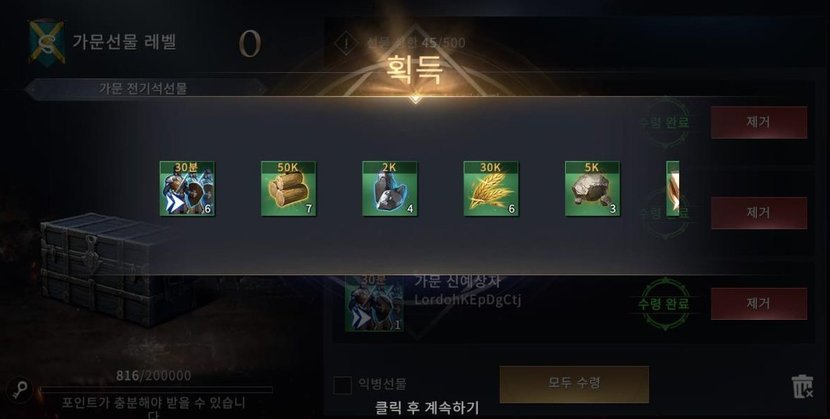
Task: Tap the speedup item in bottom gift row
Action: [x=374, y=304]
